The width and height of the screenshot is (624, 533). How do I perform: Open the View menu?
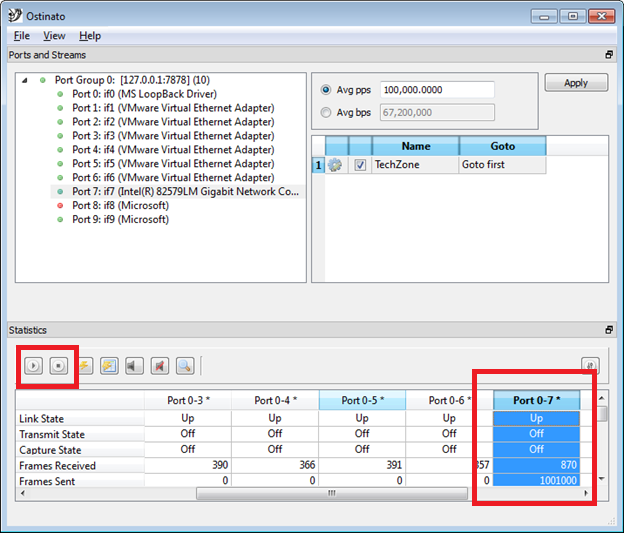tap(54, 36)
